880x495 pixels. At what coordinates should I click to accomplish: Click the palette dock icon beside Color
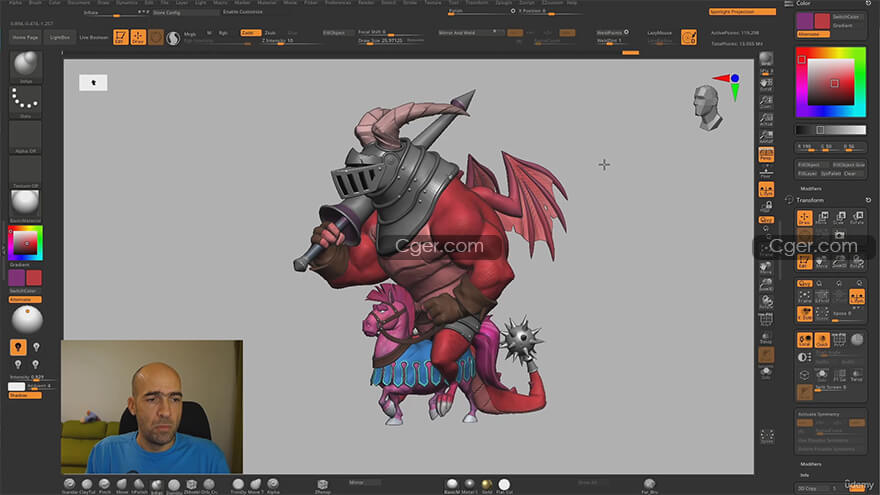(x=789, y=3)
